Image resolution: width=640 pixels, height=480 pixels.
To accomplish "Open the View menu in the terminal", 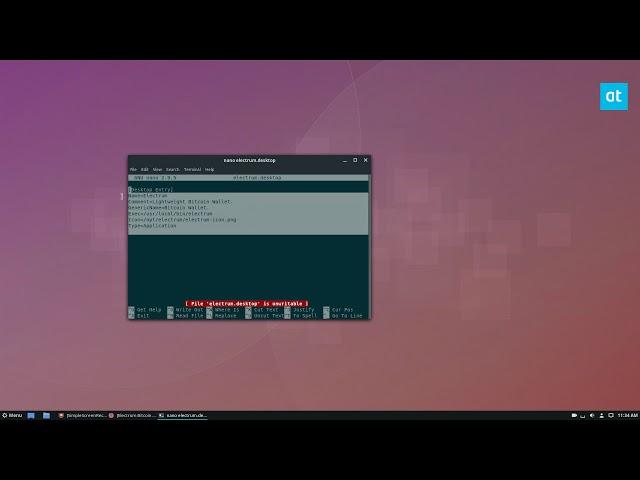I will tap(157, 169).
